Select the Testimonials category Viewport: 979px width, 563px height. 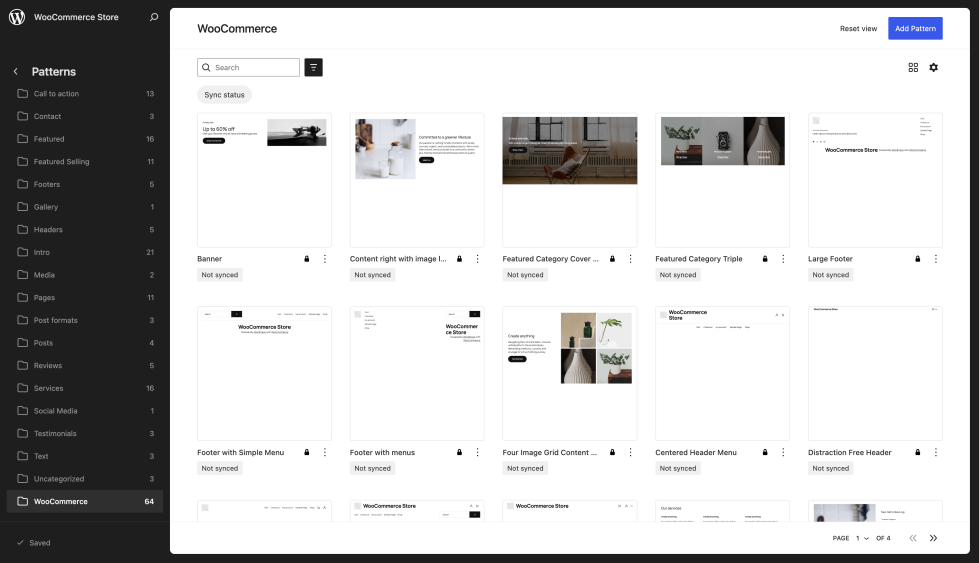click(x=85, y=433)
